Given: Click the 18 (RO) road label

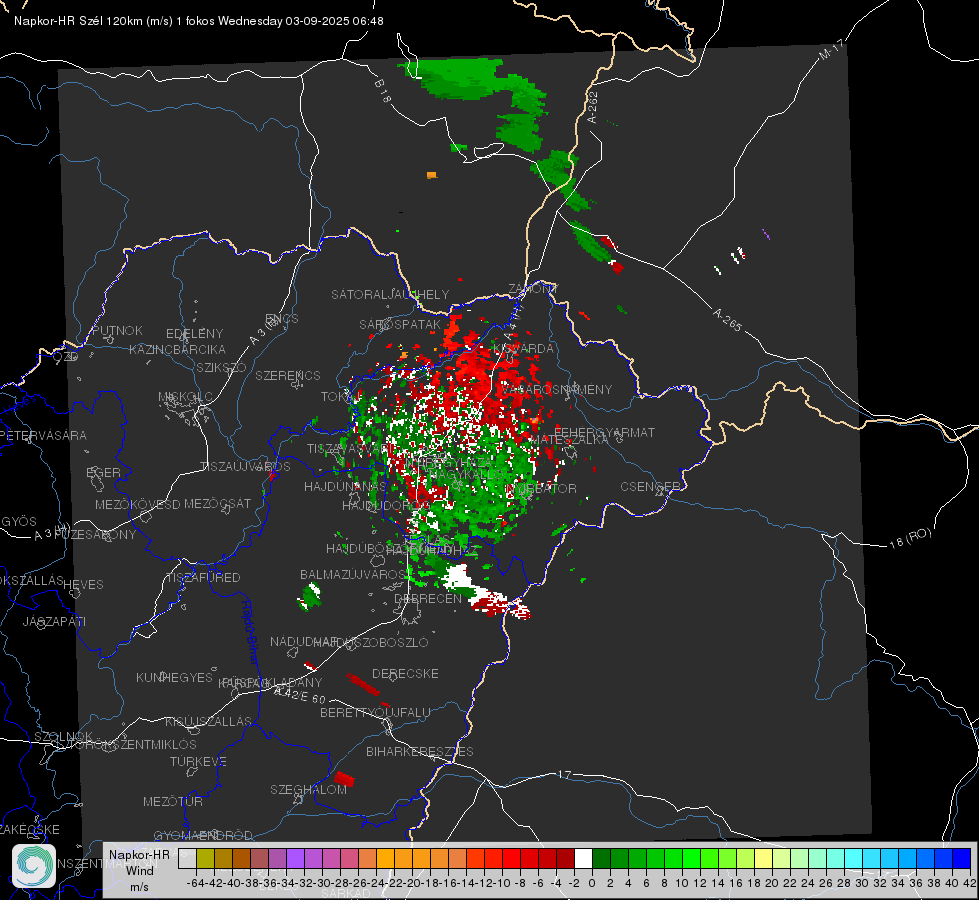Looking at the screenshot, I should coord(910,538).
